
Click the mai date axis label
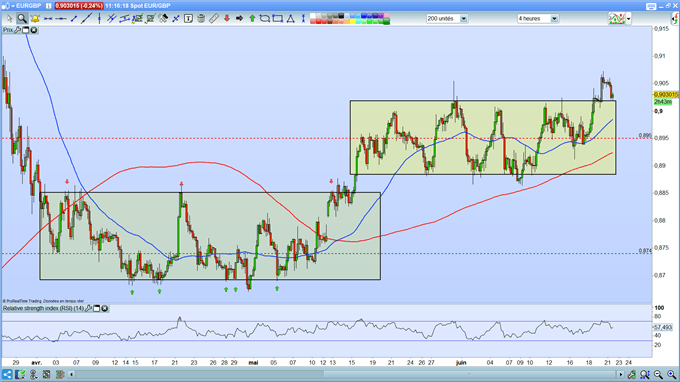pyautogui.click(x=253, y=362)
